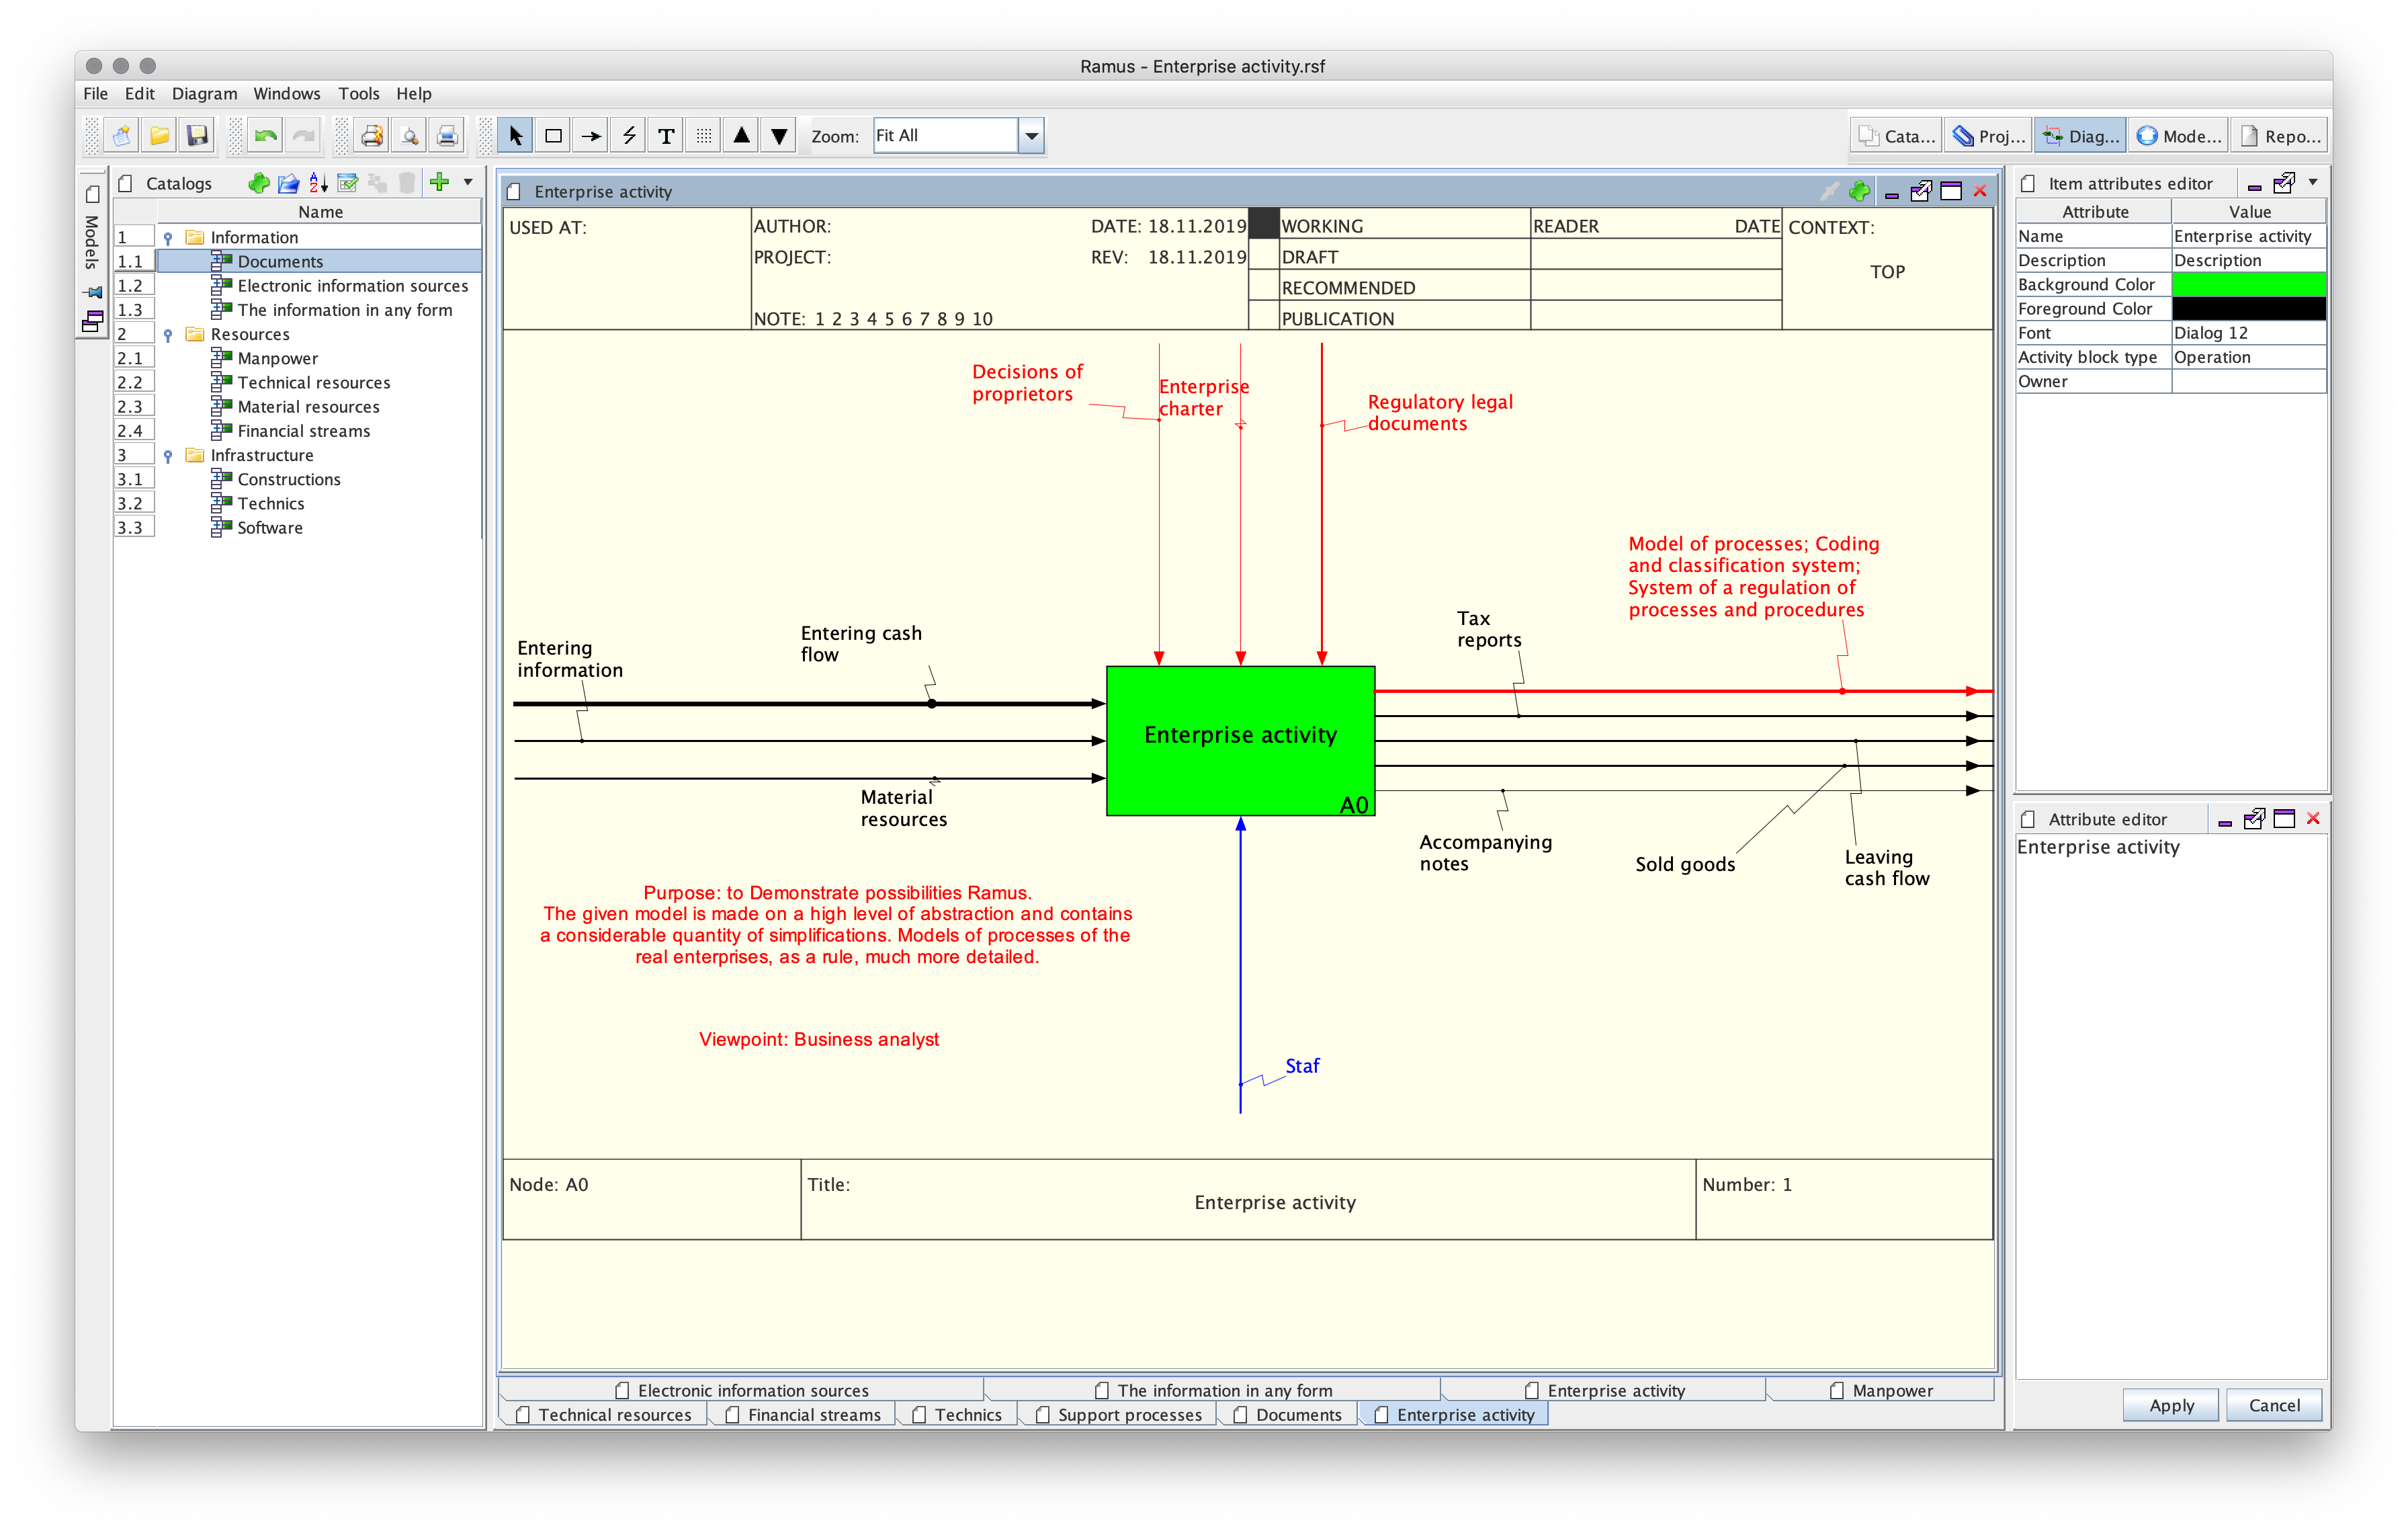This screenshot has height=1531, width=2408.
Task: Collapse the Infrastructure tree folder
Action: pos(168,456)
